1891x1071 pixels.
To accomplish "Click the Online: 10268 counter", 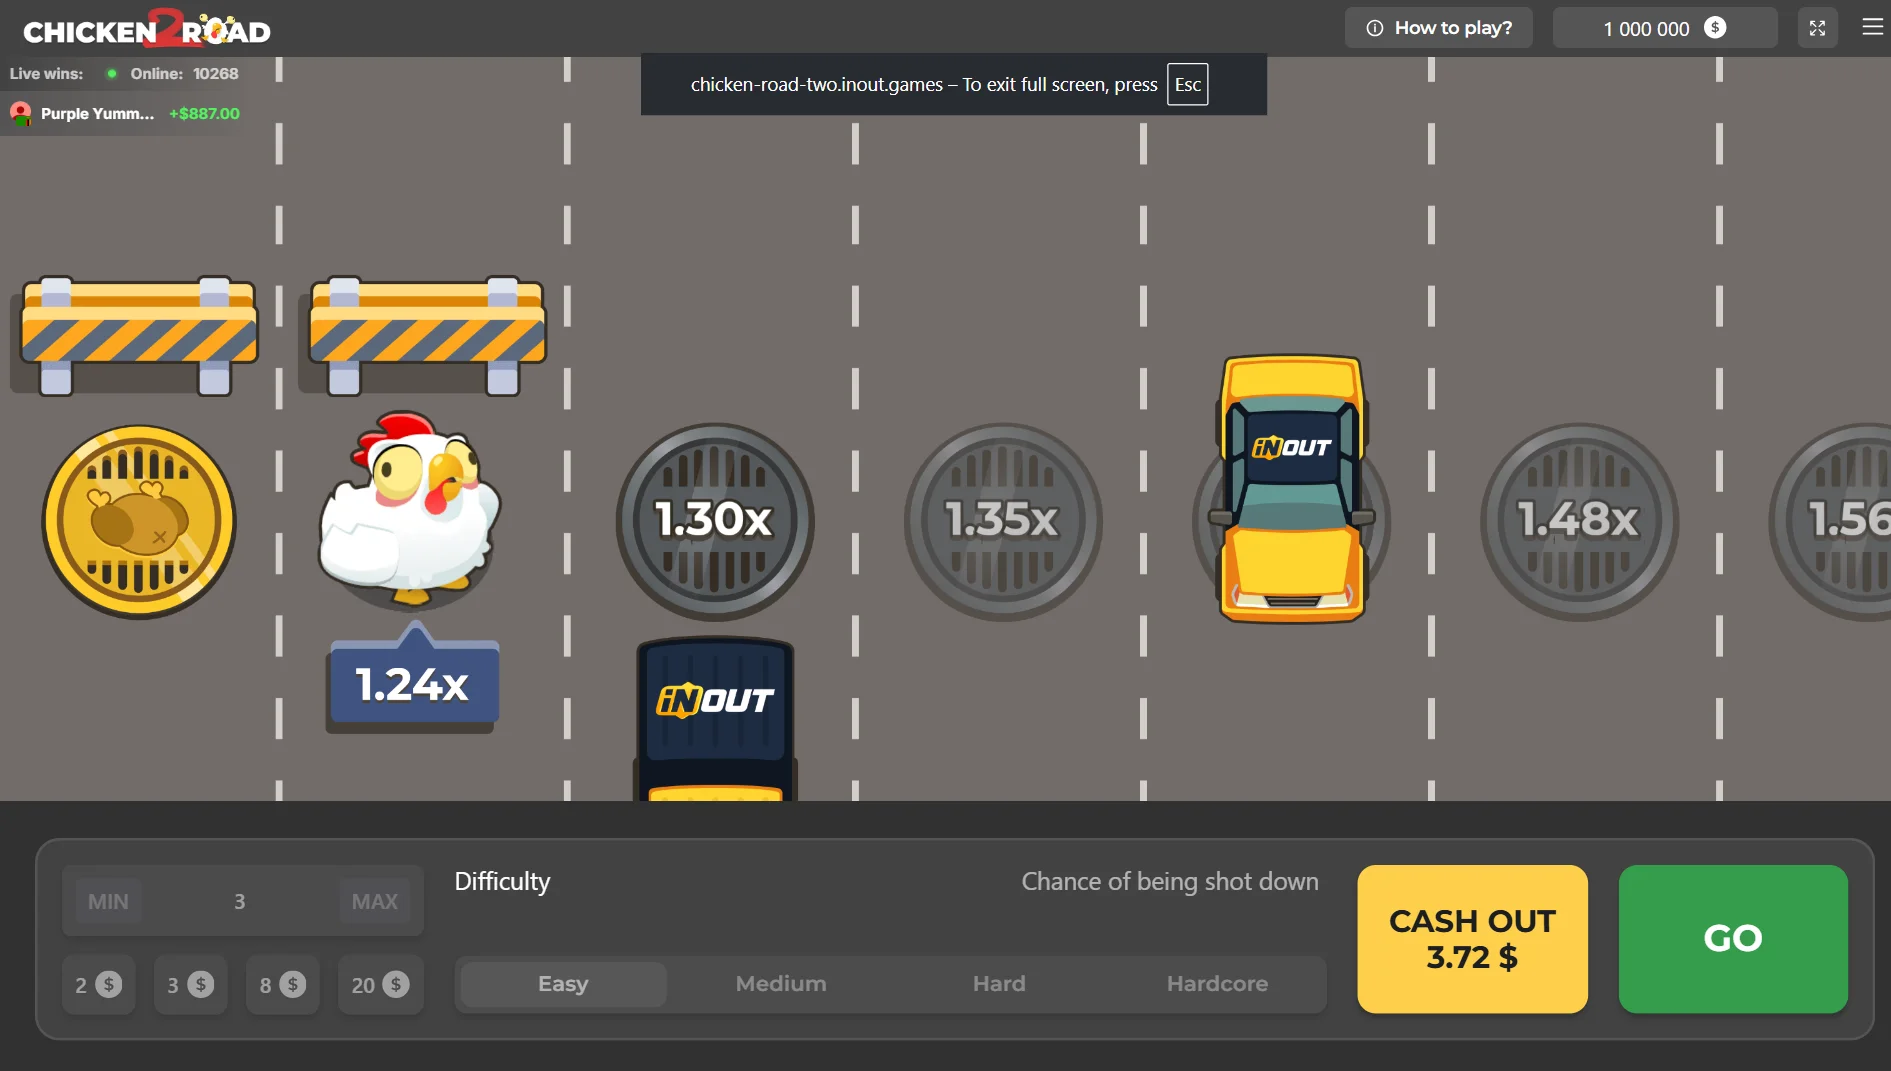I will (172, 73).
